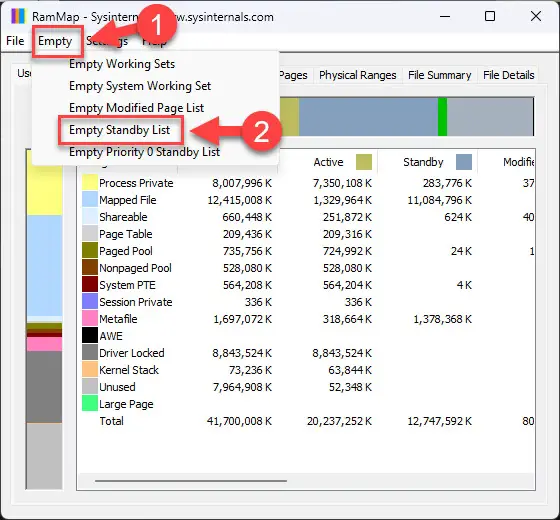Minimize the RamMap window
The width and height of the screenshot is (560, 520).
pyautogui.click(x=445, y=16)
